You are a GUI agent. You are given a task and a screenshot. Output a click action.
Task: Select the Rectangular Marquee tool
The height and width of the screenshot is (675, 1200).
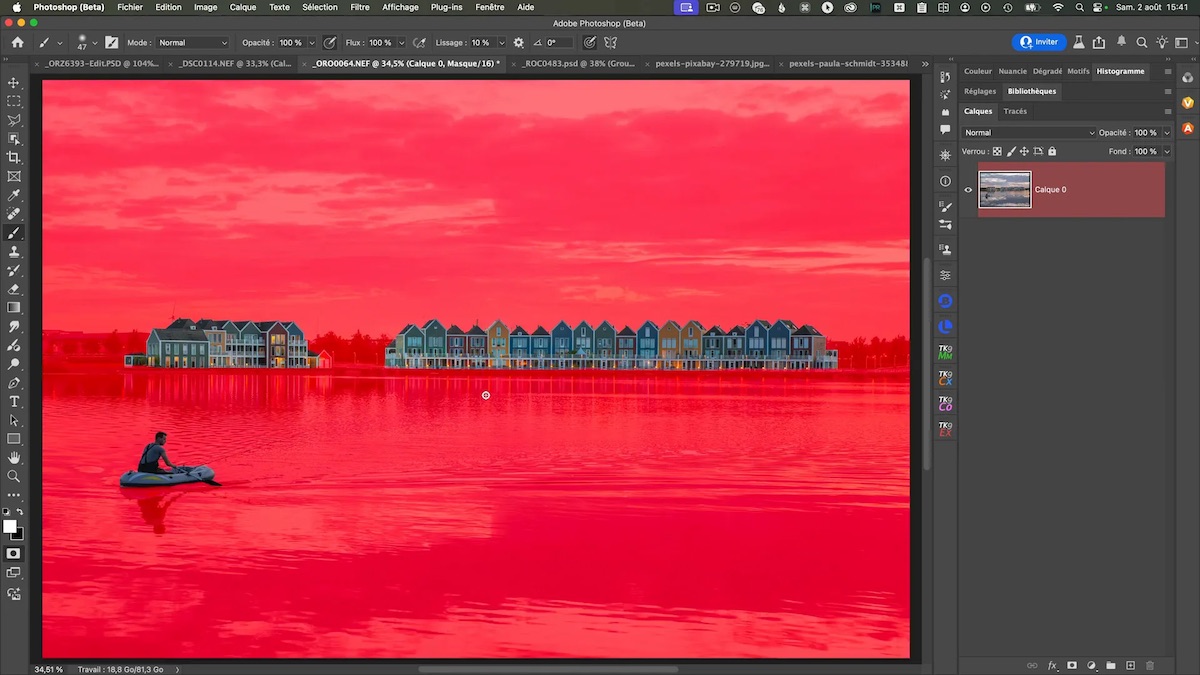coord(14,101)
